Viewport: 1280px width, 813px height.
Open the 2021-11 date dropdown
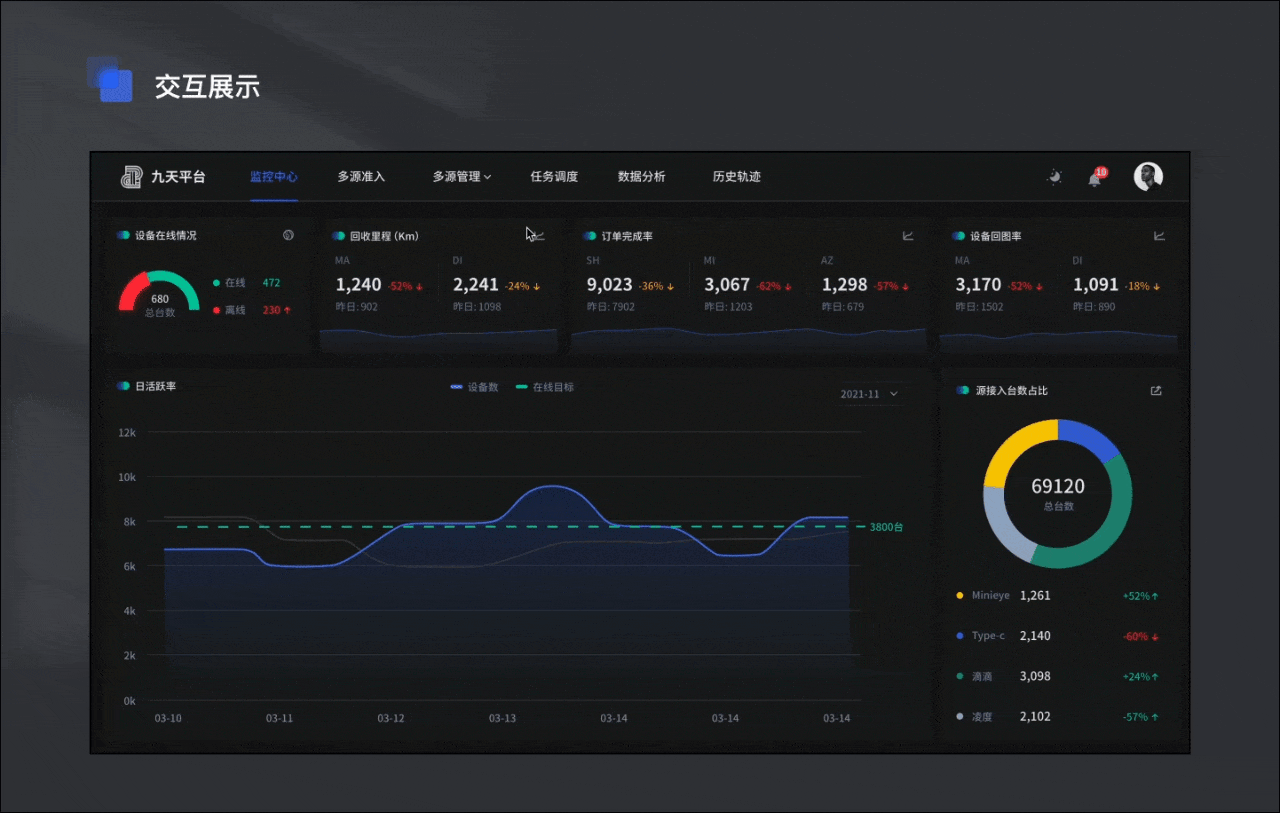click(870, 394)
